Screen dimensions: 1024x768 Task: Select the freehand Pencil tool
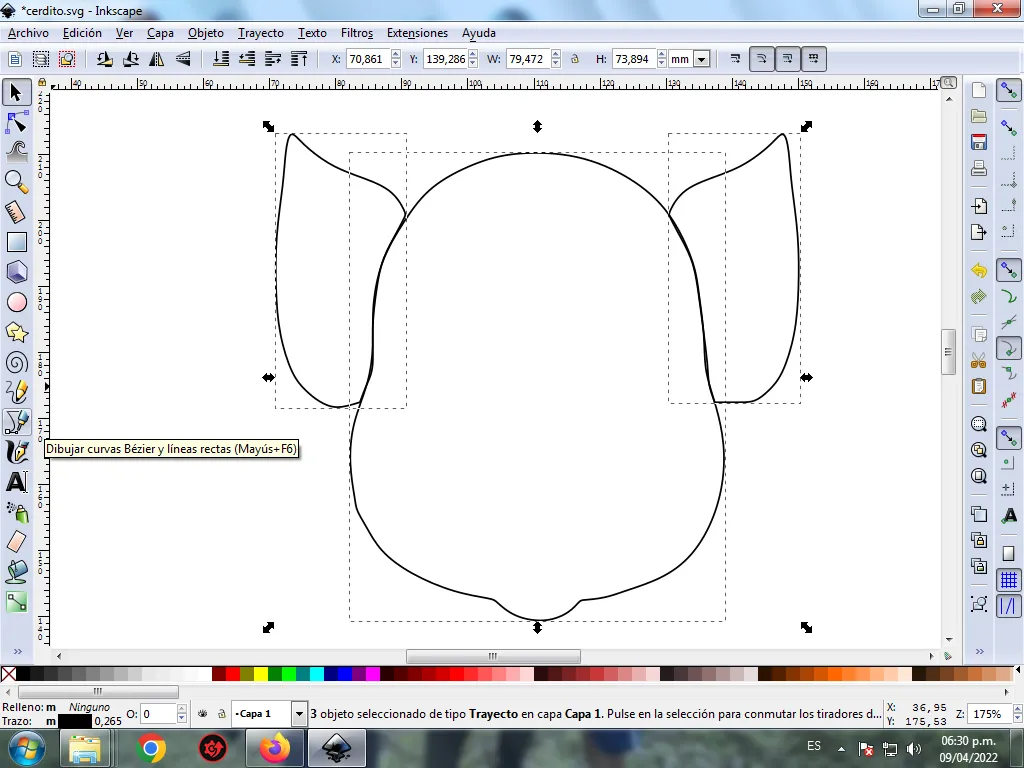pos(16,392)
